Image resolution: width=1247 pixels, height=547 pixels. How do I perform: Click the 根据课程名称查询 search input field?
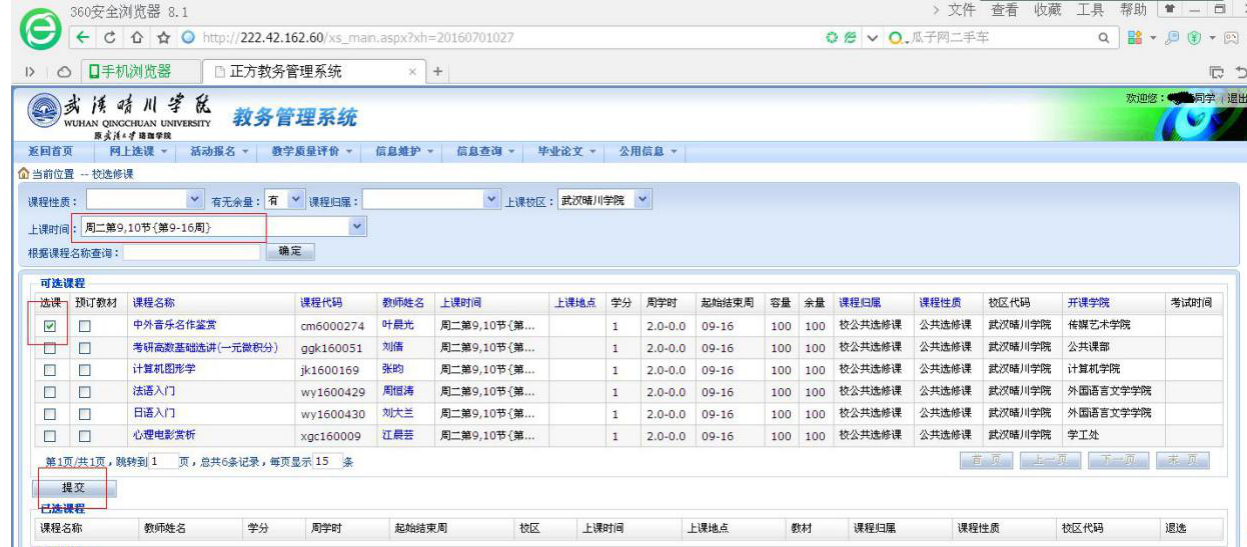click(191, 252)
